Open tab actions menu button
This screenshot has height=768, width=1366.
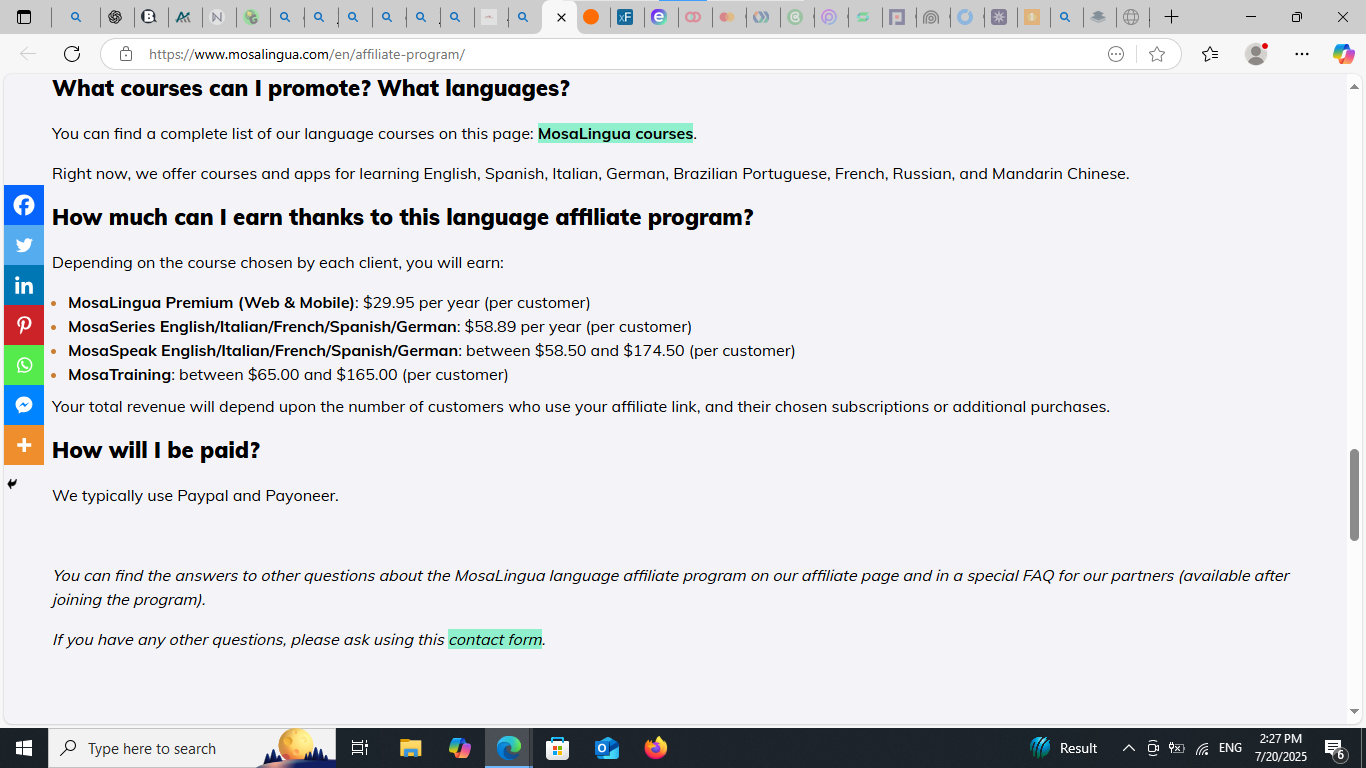(x=24, y=17)
